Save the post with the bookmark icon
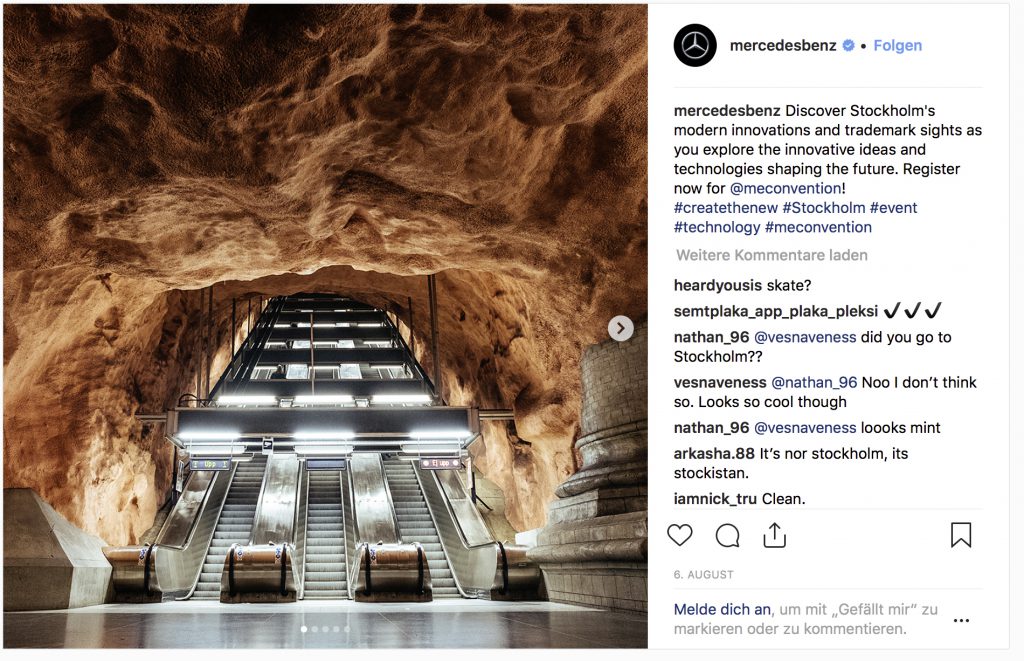Image resolution: width=1024 pixels, height=661 pixels. [961, 535]
